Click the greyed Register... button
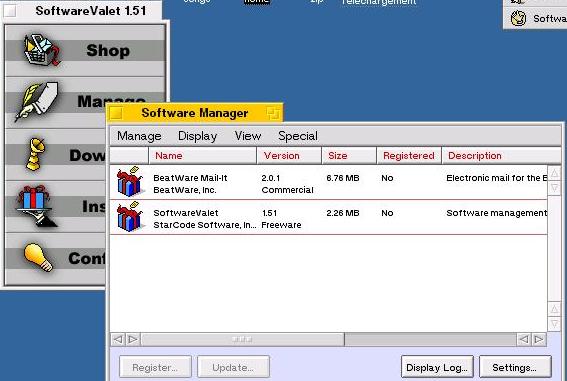567x381 pixels. 155,367
